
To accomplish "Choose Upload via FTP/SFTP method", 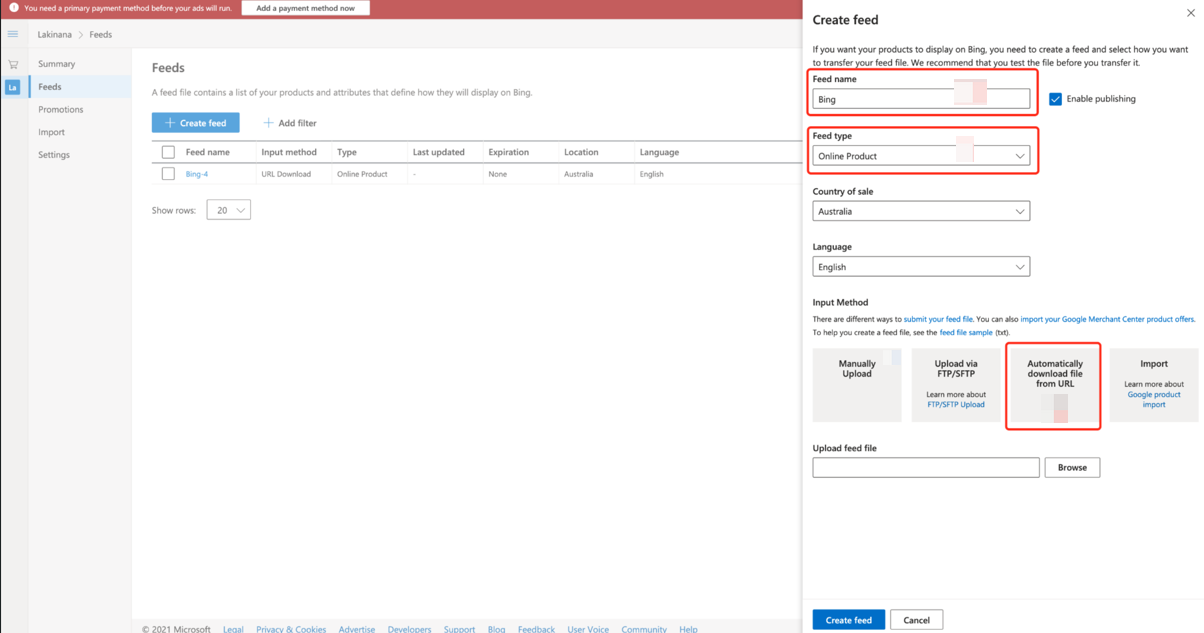I will point(956,385).
